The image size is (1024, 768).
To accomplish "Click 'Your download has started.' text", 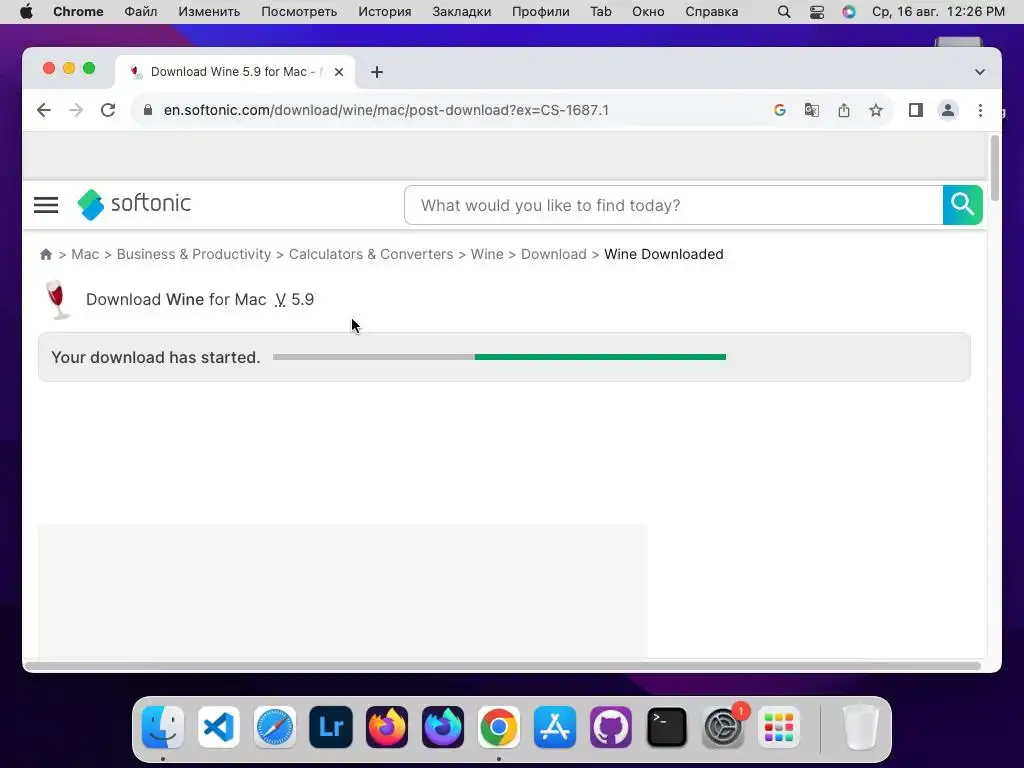I will (155, 357).
